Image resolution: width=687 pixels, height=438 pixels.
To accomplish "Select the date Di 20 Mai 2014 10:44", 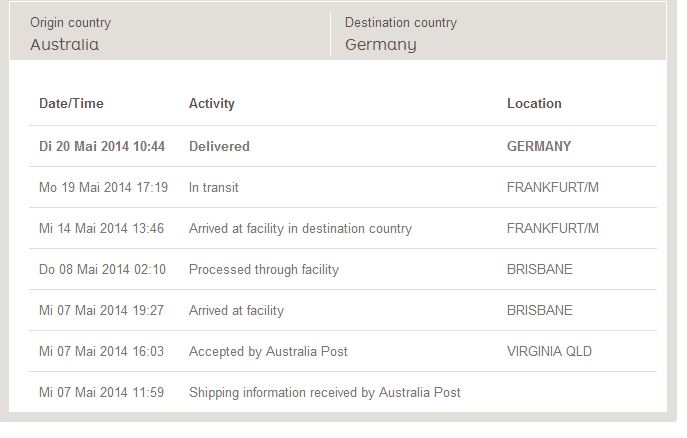I will tap(102, 146).
